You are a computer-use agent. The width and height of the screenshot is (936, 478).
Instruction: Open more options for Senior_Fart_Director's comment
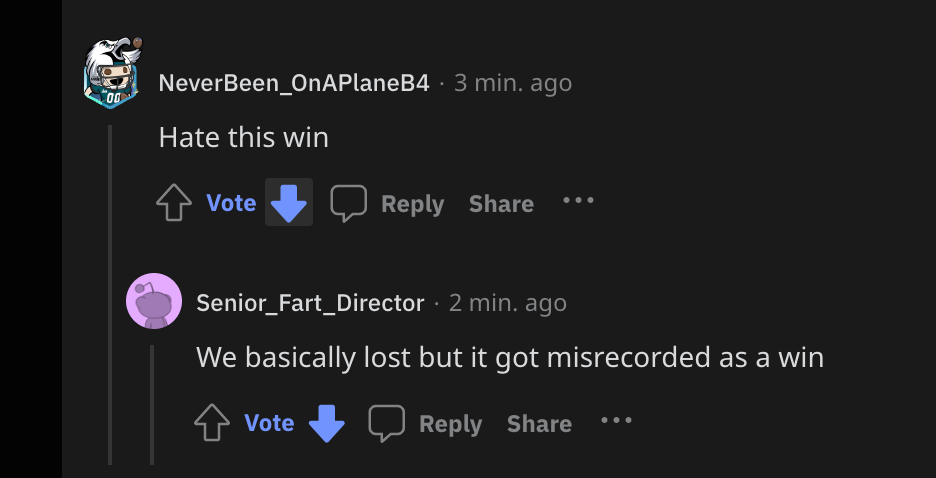tap(616, 421)
